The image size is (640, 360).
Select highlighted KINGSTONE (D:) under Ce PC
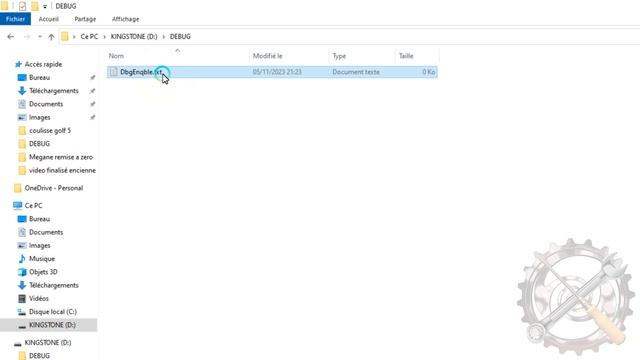[x=52, y=325]
